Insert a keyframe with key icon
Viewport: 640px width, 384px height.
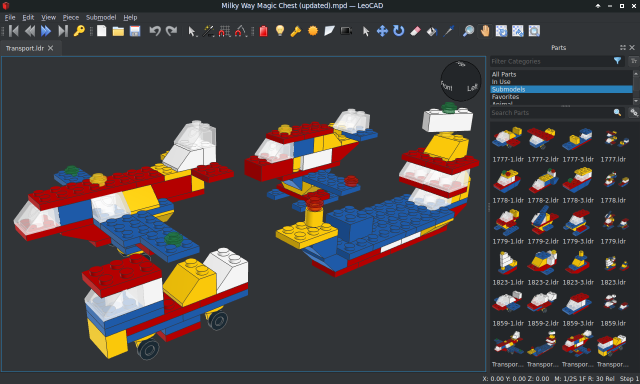click(79, 31)
